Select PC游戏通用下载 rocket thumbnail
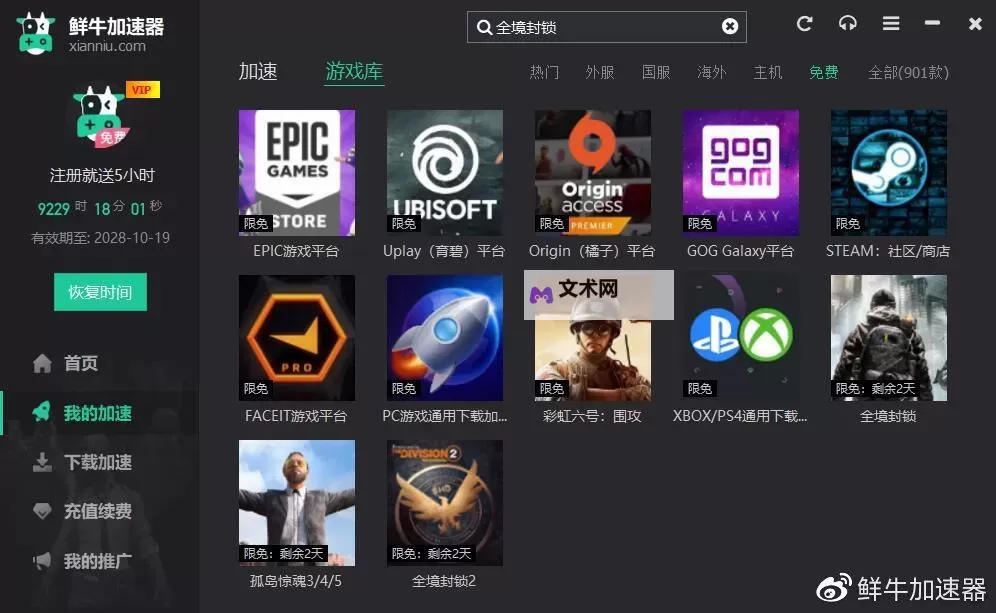This screenshot has height=613, width=996. (x=445, y=338)
